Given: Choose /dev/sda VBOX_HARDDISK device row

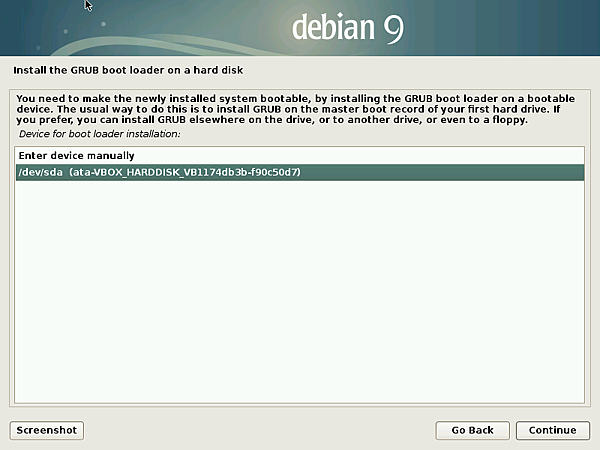Looking at the screenshot, I should click(x=300, y=172).
